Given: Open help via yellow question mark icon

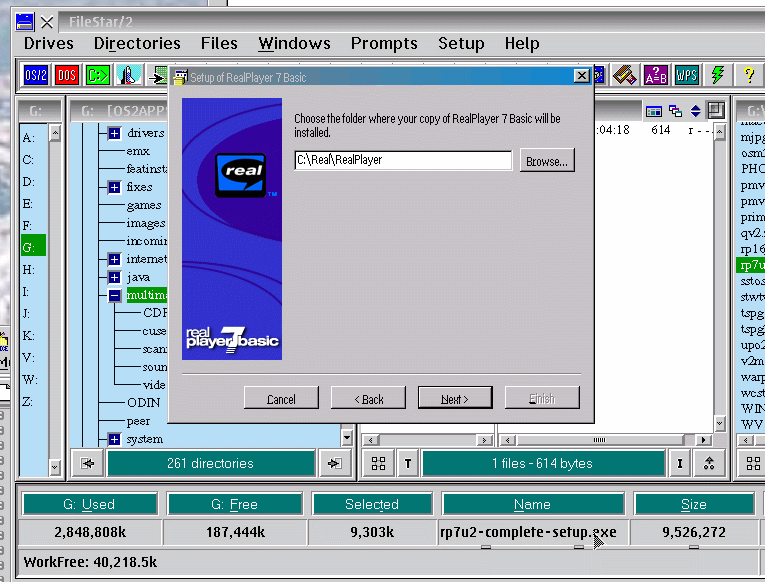Looking at the screenshot, I should [x=749, y=75].
